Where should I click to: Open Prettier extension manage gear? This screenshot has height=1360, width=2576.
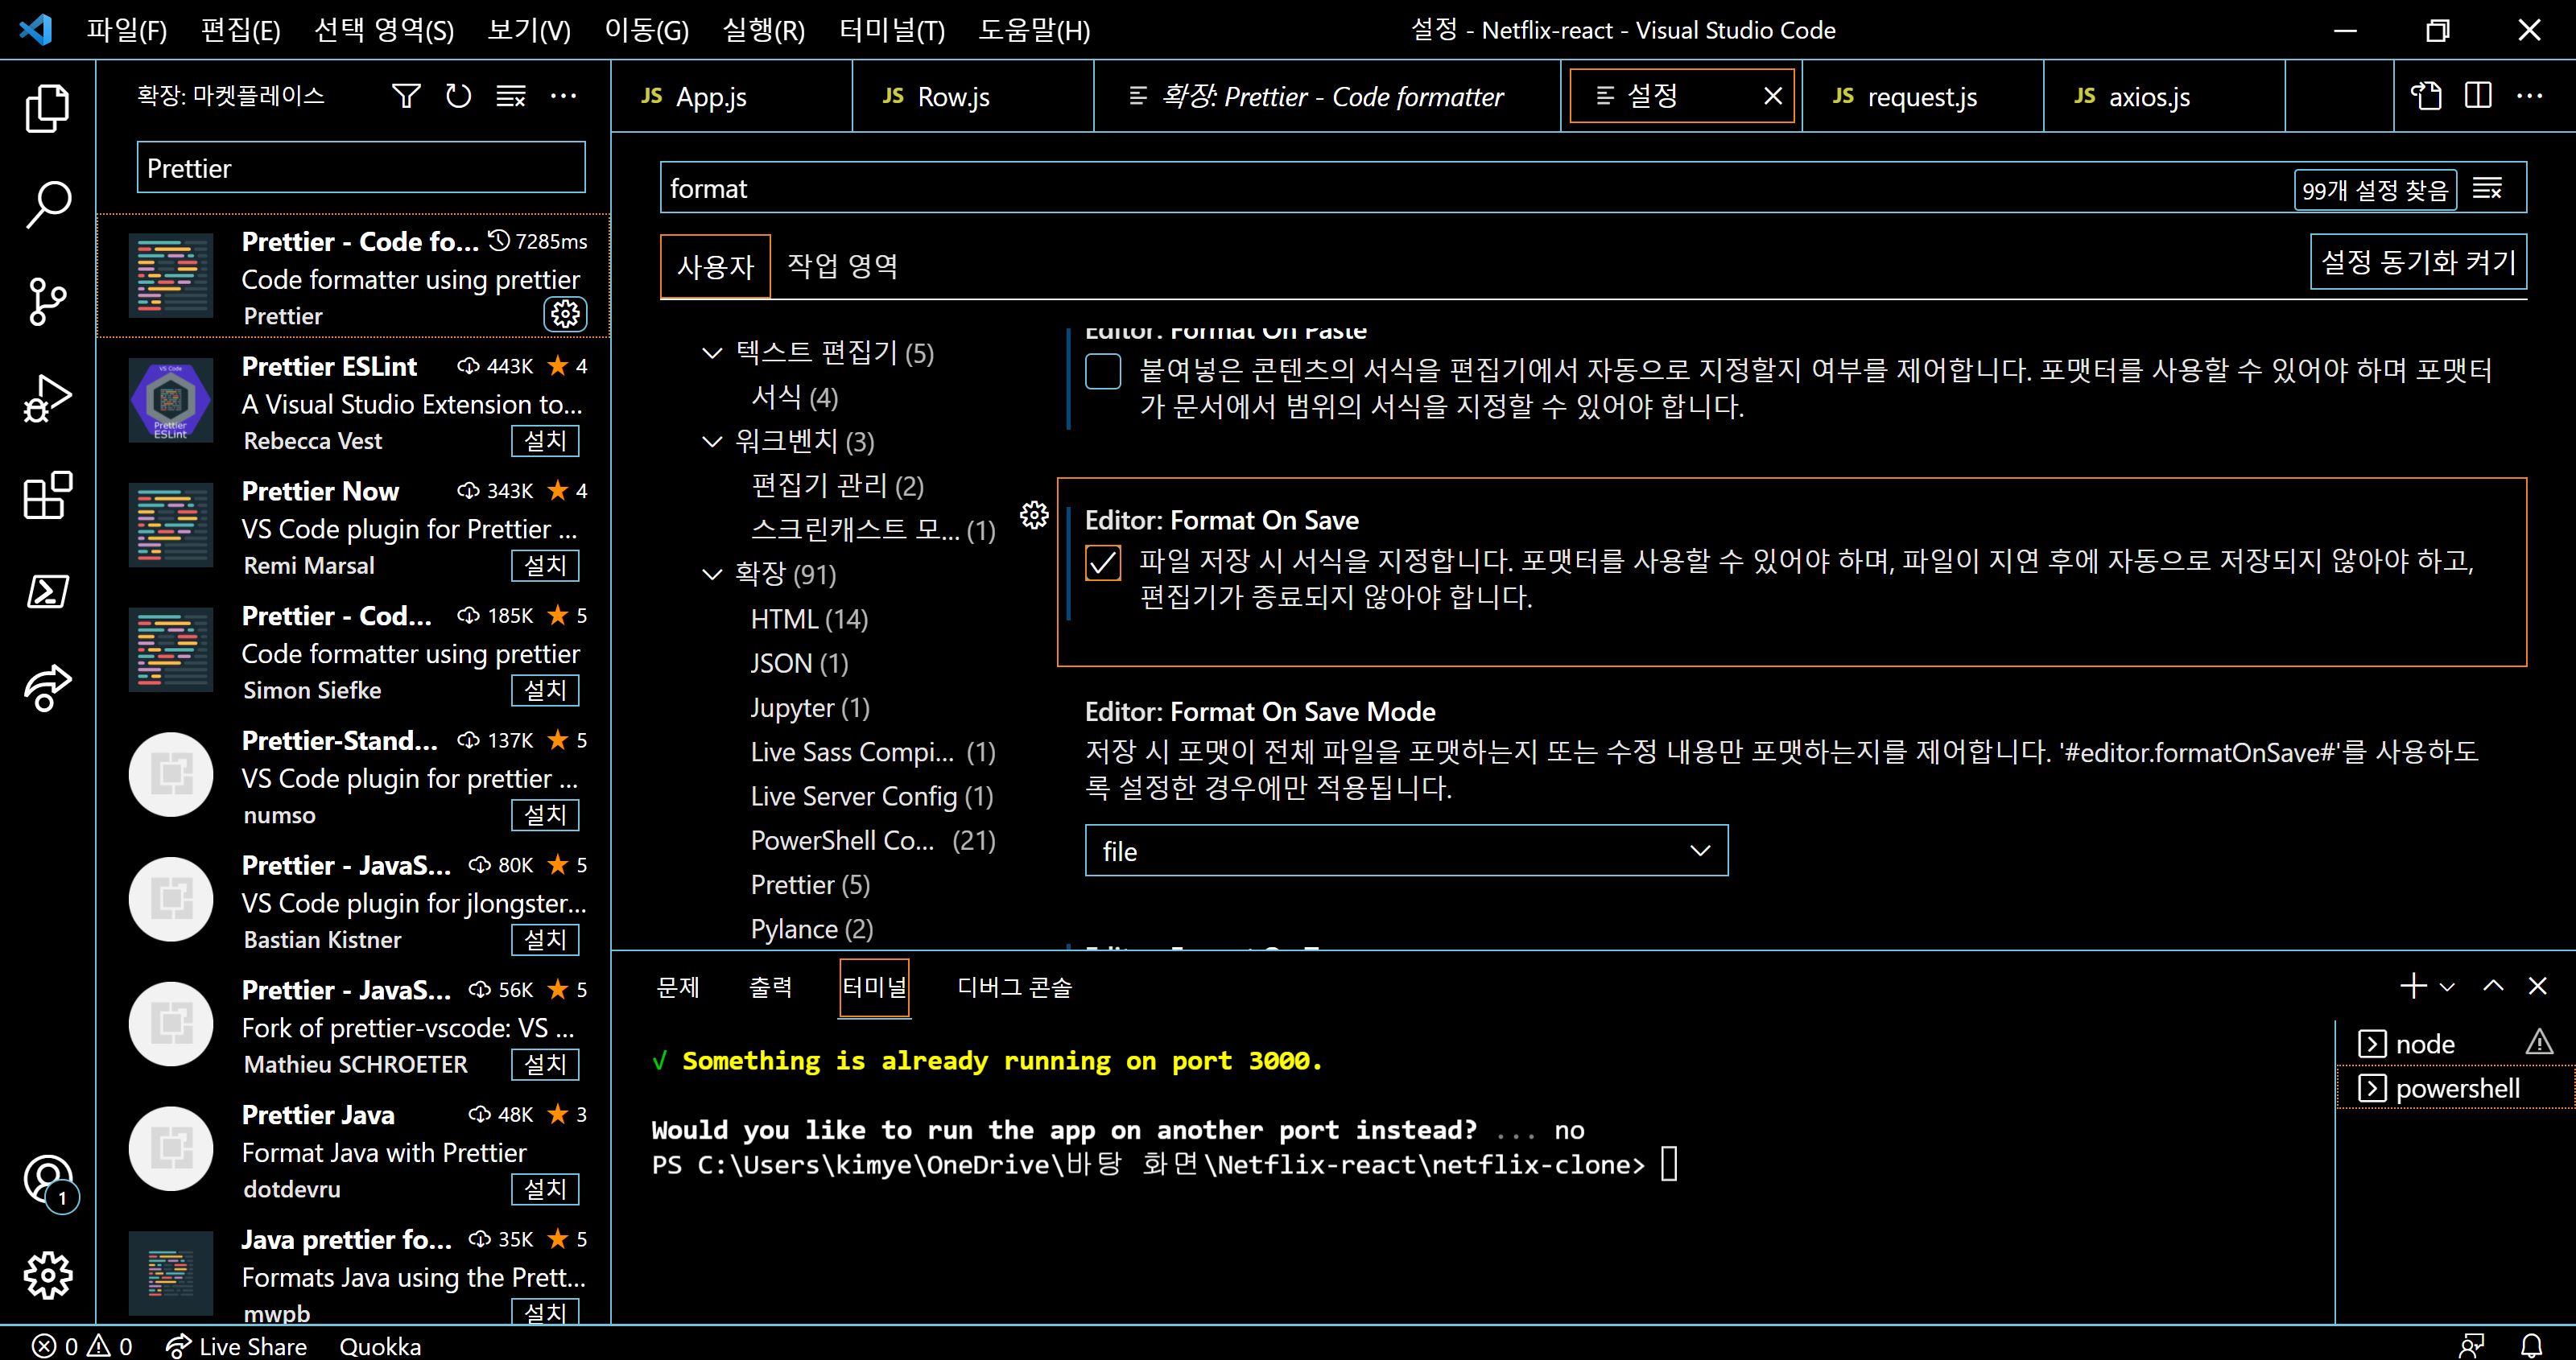point(565,314)
